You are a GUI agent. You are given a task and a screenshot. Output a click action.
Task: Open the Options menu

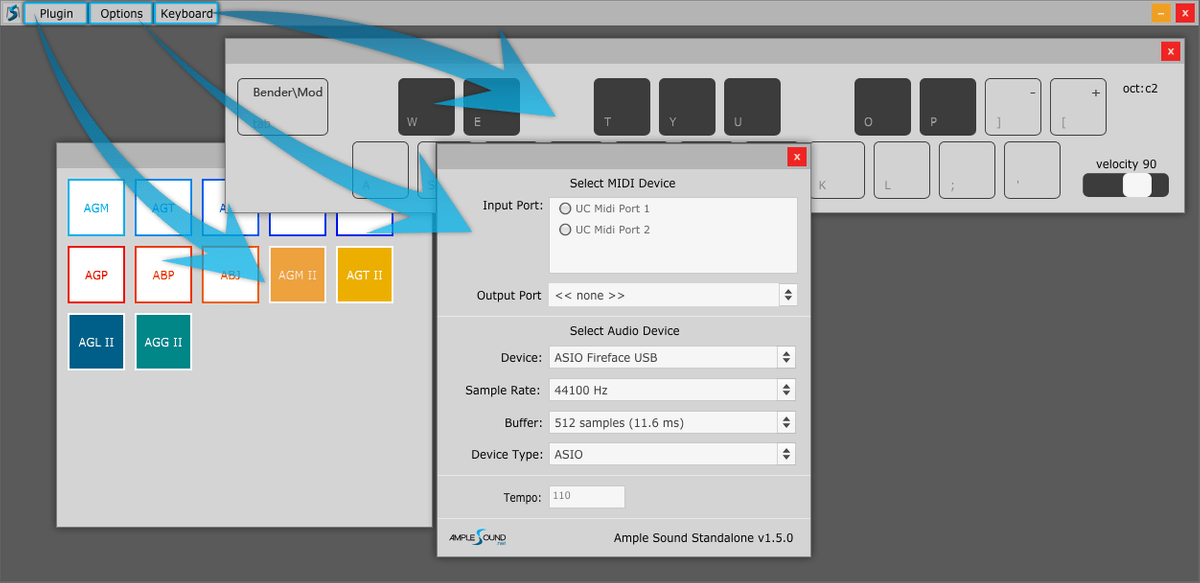click(x=119, y=13)
